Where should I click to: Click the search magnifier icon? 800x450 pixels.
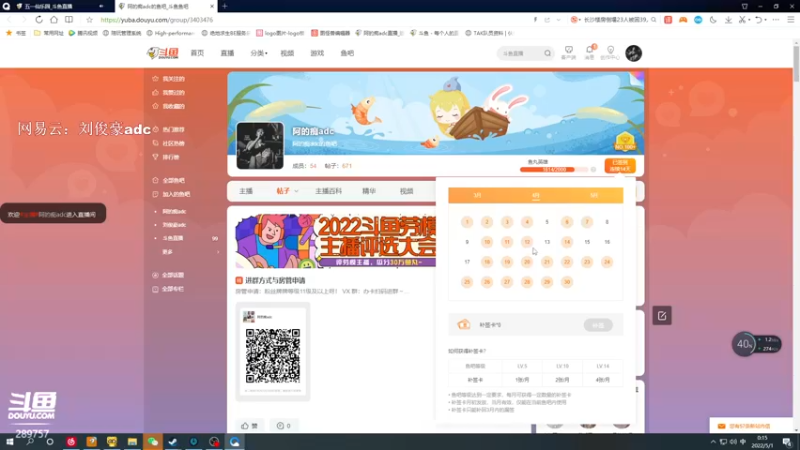point(547,53)
